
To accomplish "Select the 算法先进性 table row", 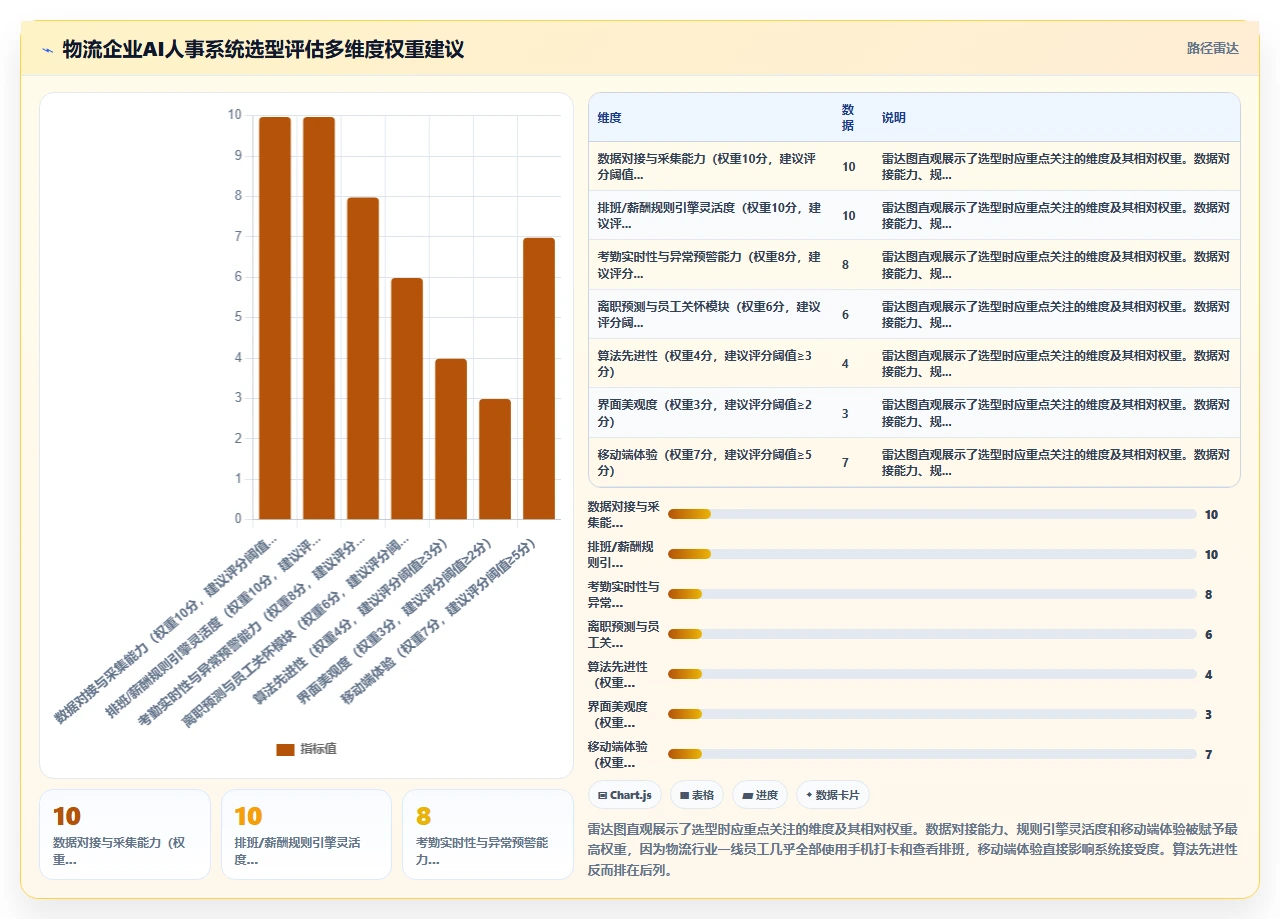I will pyautogui.click(x=914, y=363).
